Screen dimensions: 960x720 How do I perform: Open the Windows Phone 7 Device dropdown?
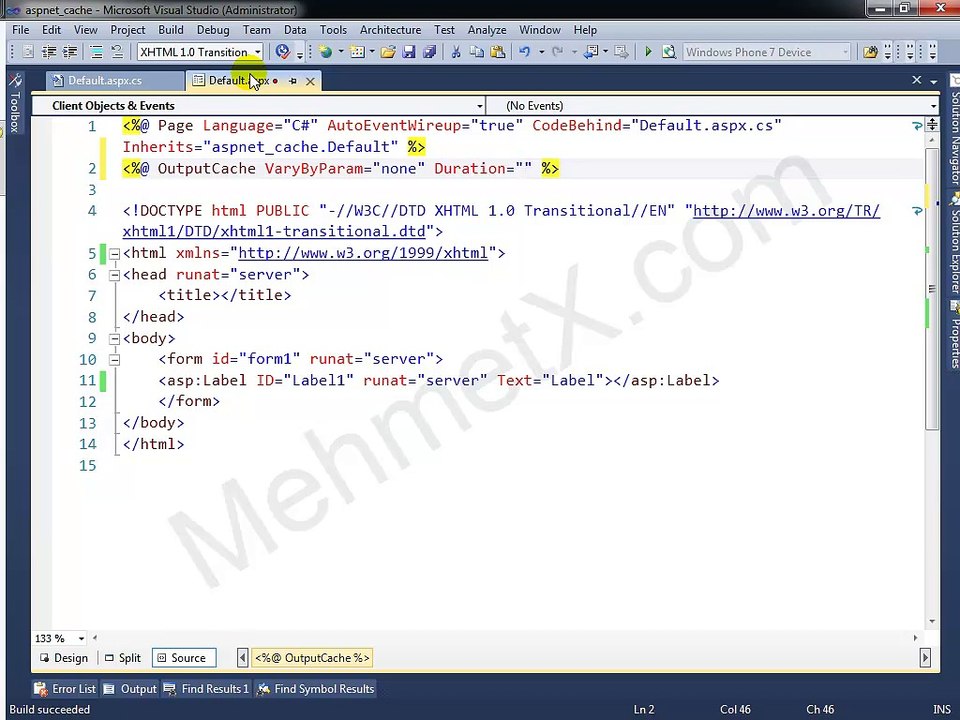(846, 52)
